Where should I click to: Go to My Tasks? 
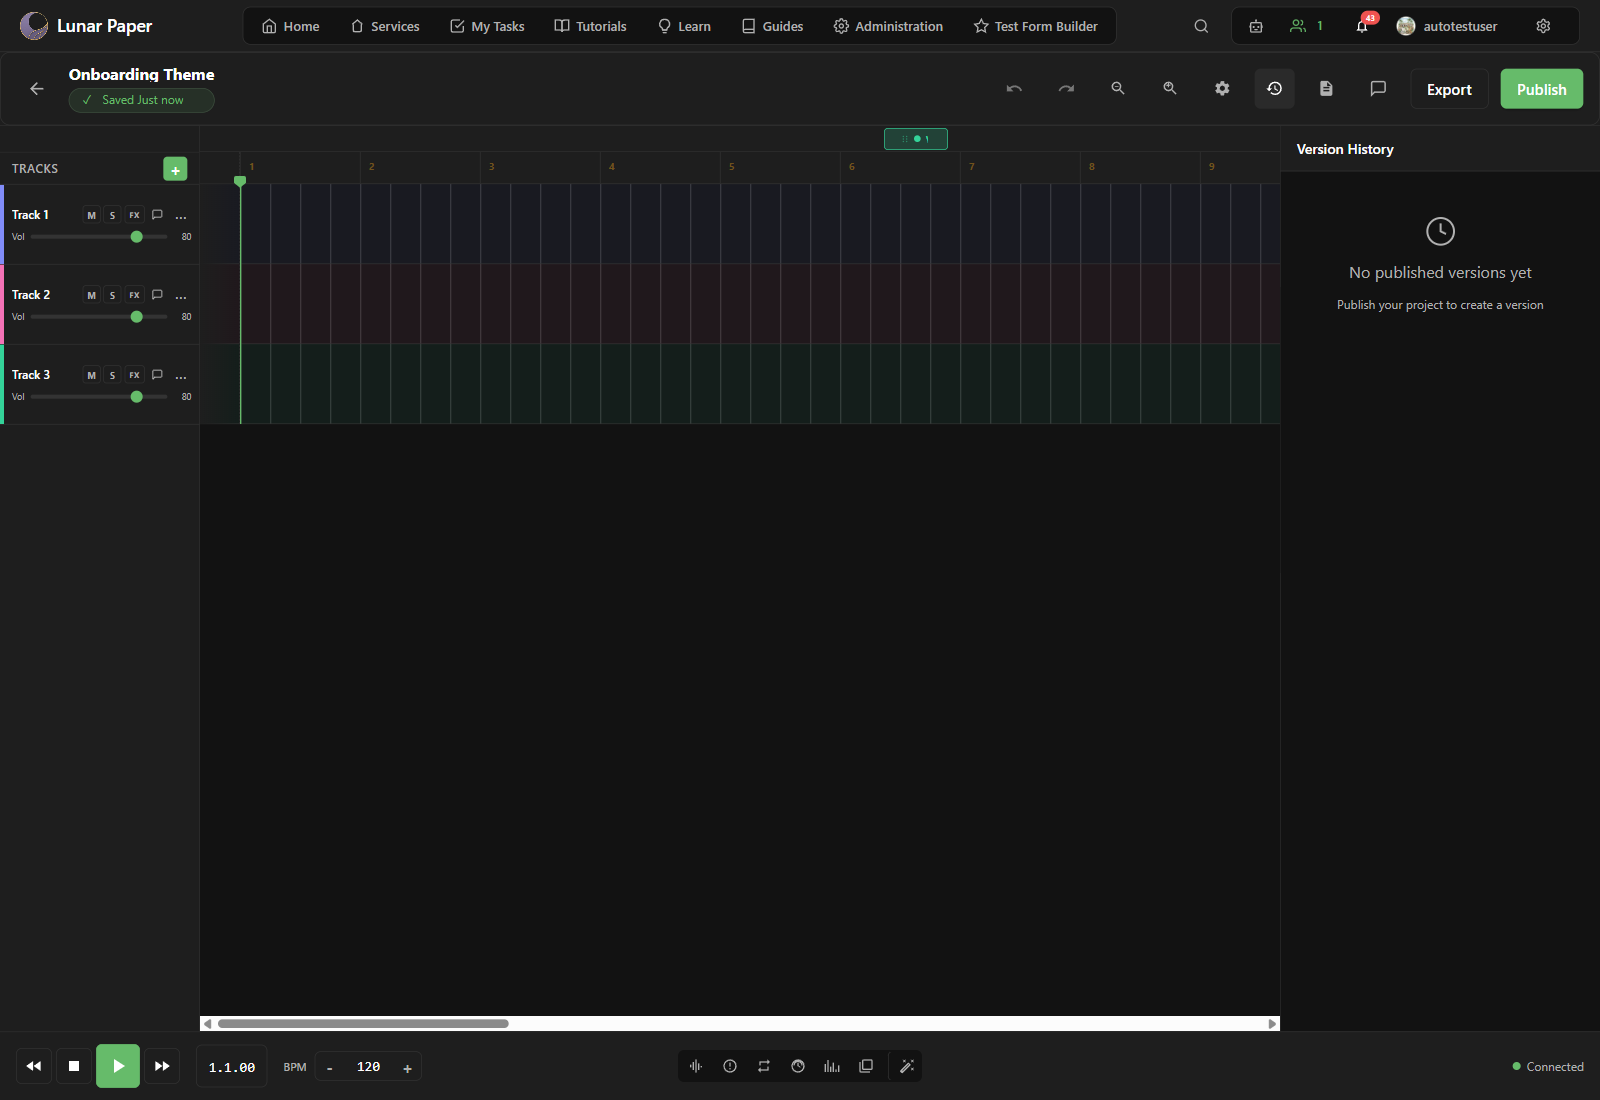pos(487,26)
